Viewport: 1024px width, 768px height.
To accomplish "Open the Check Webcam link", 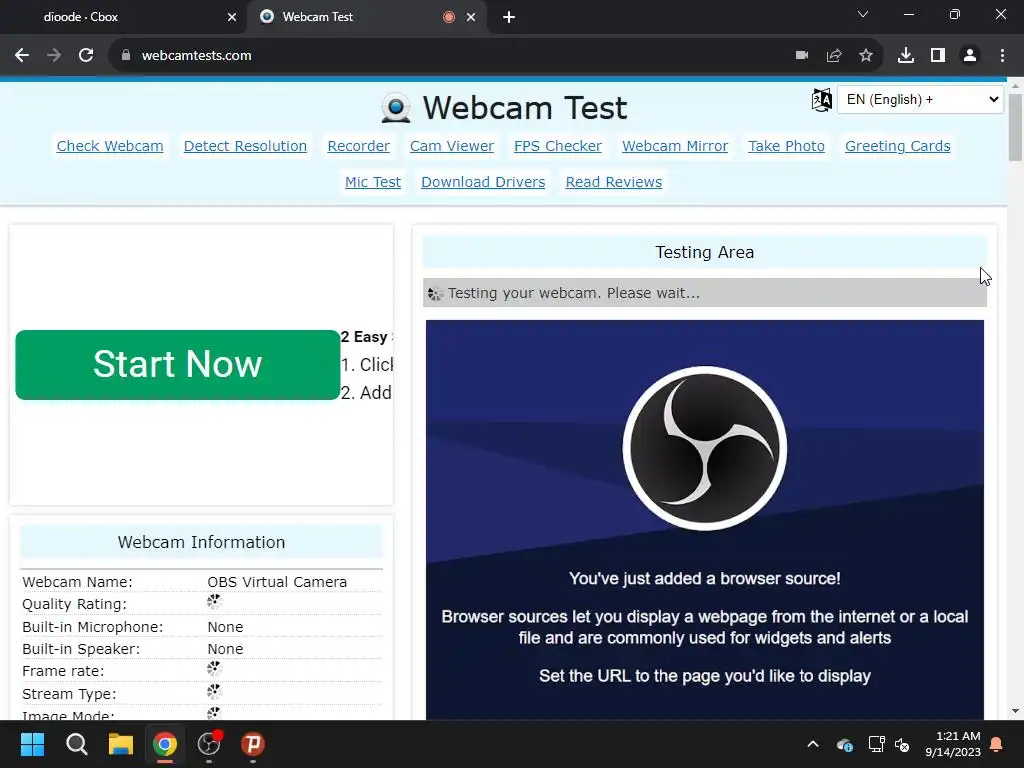I will 110,146.
